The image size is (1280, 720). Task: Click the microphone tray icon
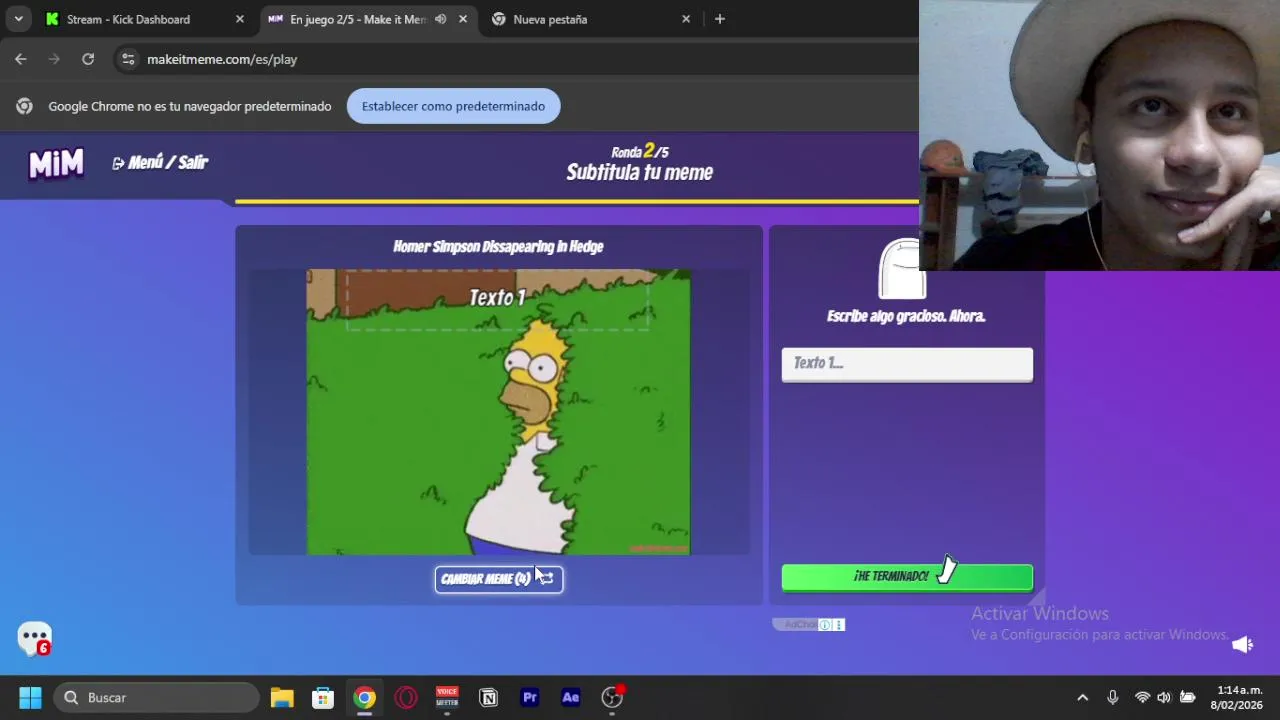coord(1112,697)
